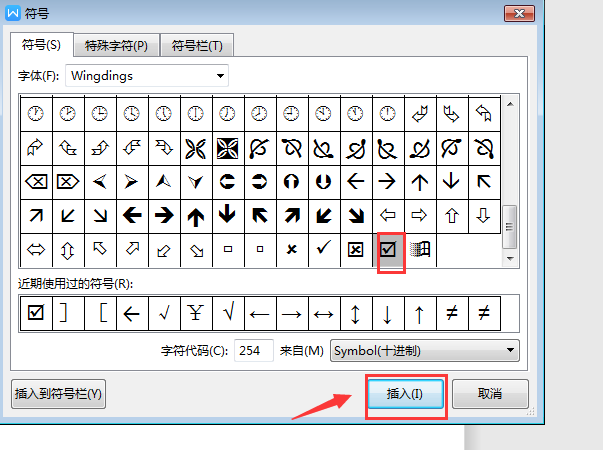Select the circled up arrow symbol
Viewport: 603px width, 450px height.
(x=292, y=182)
